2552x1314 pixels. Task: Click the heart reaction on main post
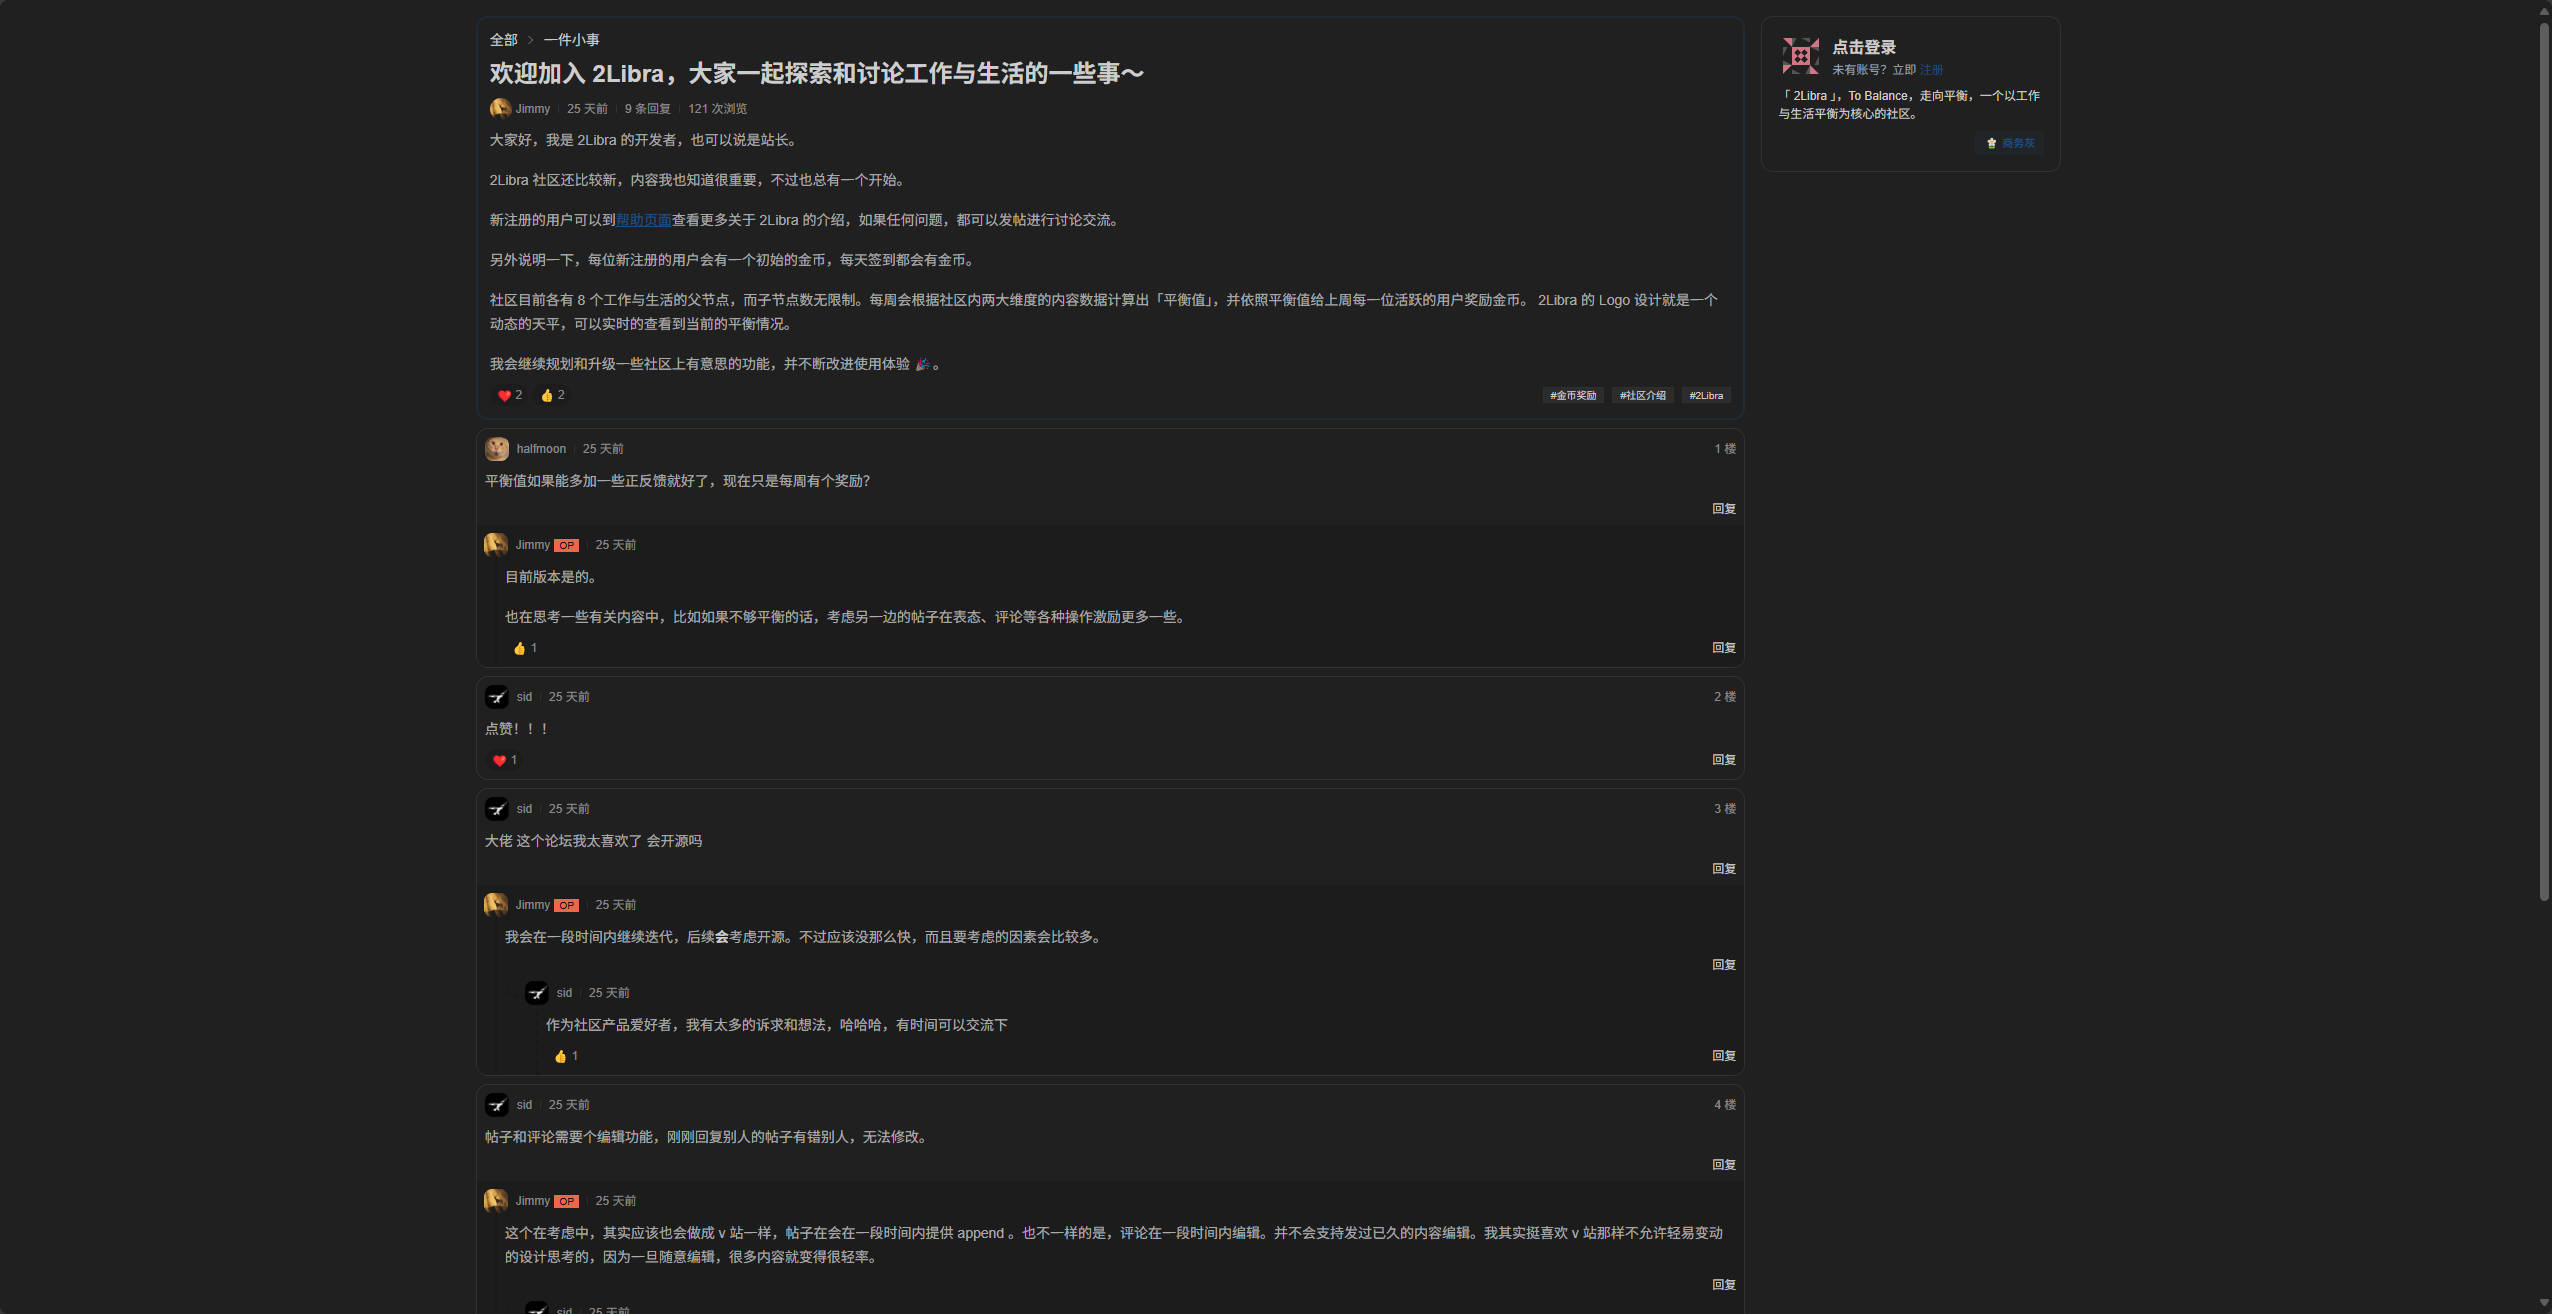tap(504, 396)
